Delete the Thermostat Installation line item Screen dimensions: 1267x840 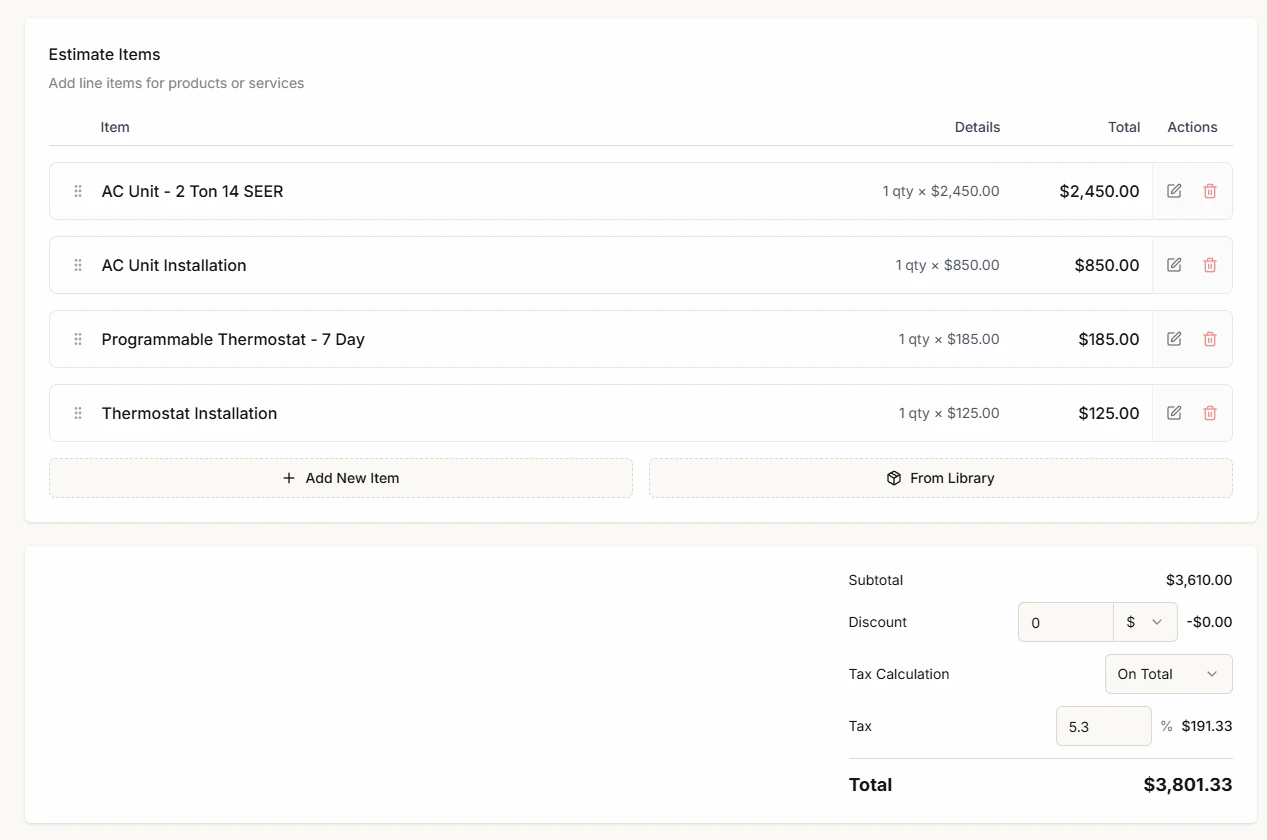pyautogui.click(x=1210, y=413)
